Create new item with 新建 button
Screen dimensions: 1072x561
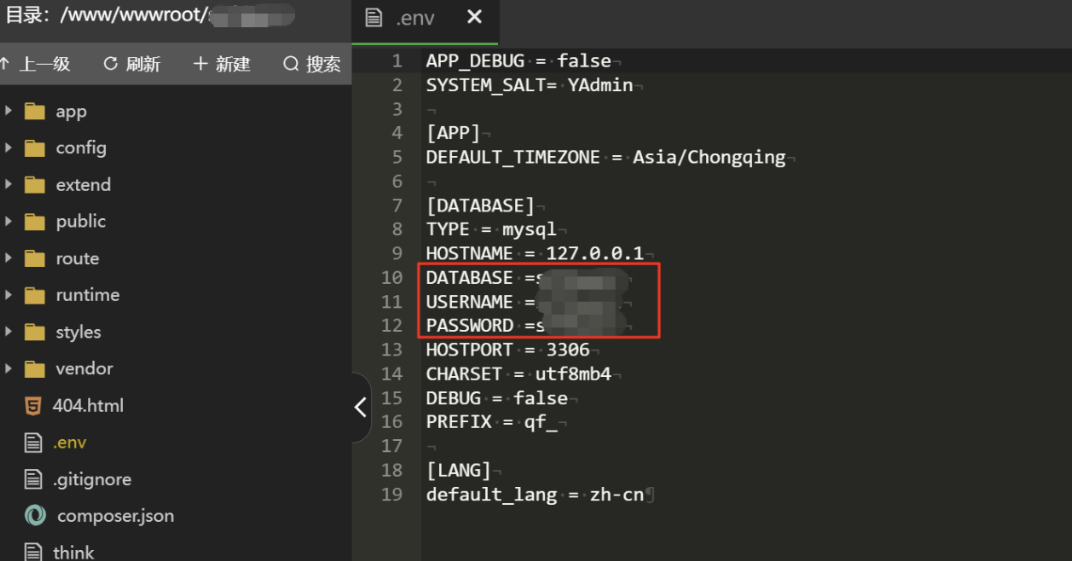pyautogui.click(x=221, y=64)
